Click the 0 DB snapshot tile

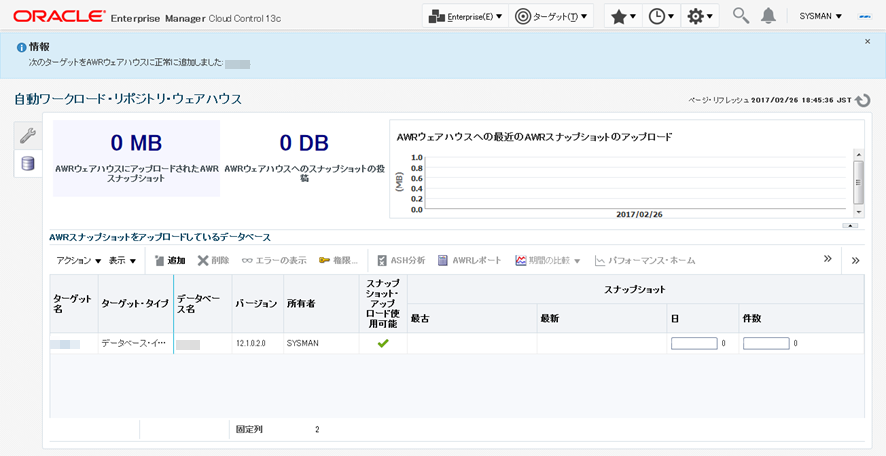point(304,158)
